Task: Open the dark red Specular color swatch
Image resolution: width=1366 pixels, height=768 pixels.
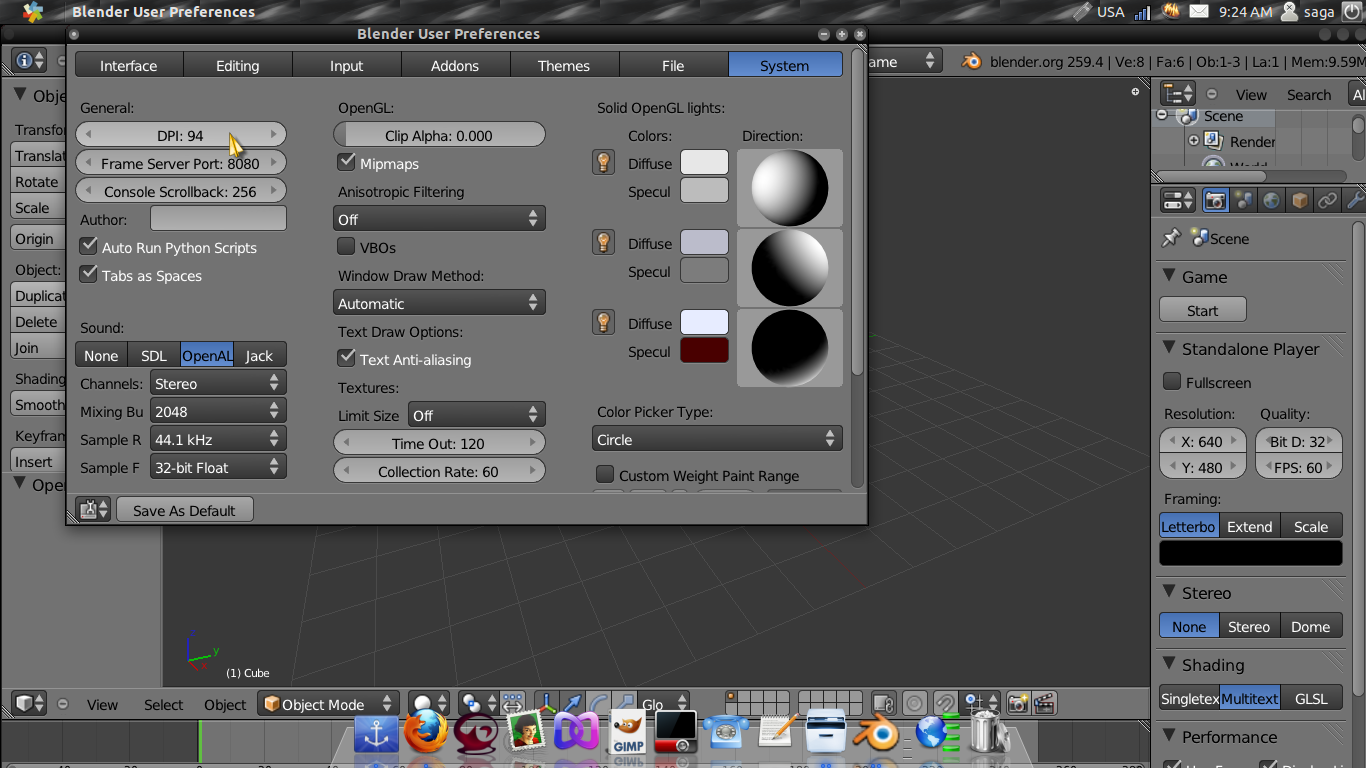Action: [705, 350]
